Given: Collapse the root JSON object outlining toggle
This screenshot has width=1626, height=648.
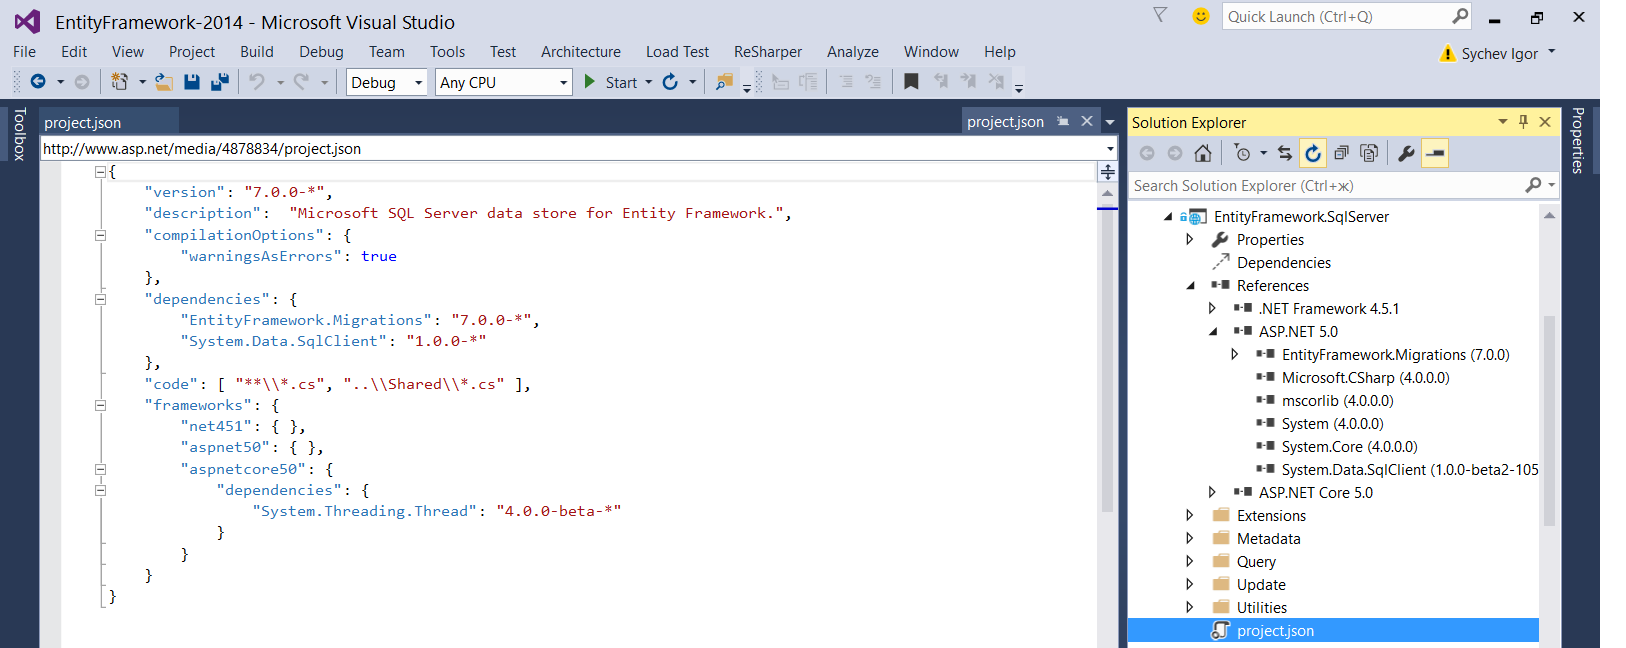Looking at the screenshot, I should pos(100,172).
